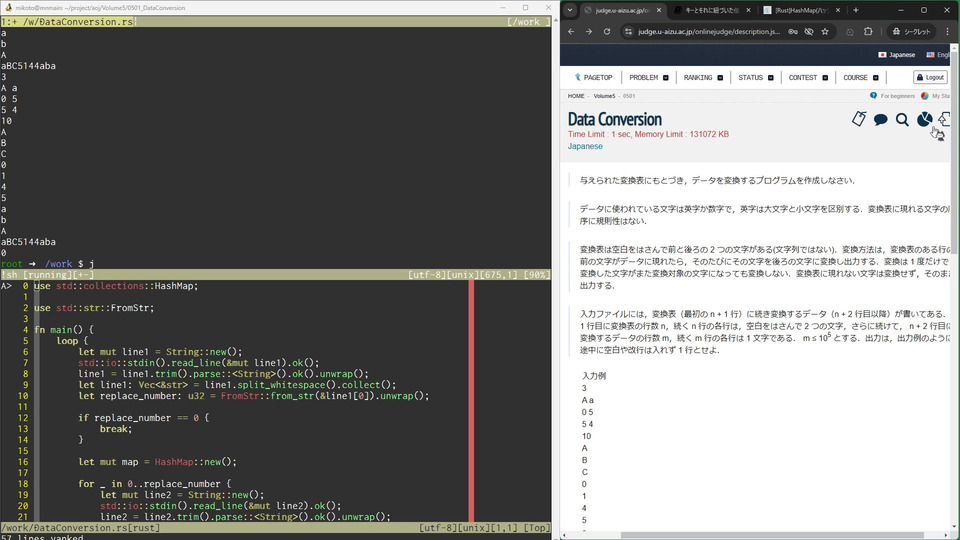
Task: Follow the Volume5 breadcrumb link
Action: click(604, 96)
